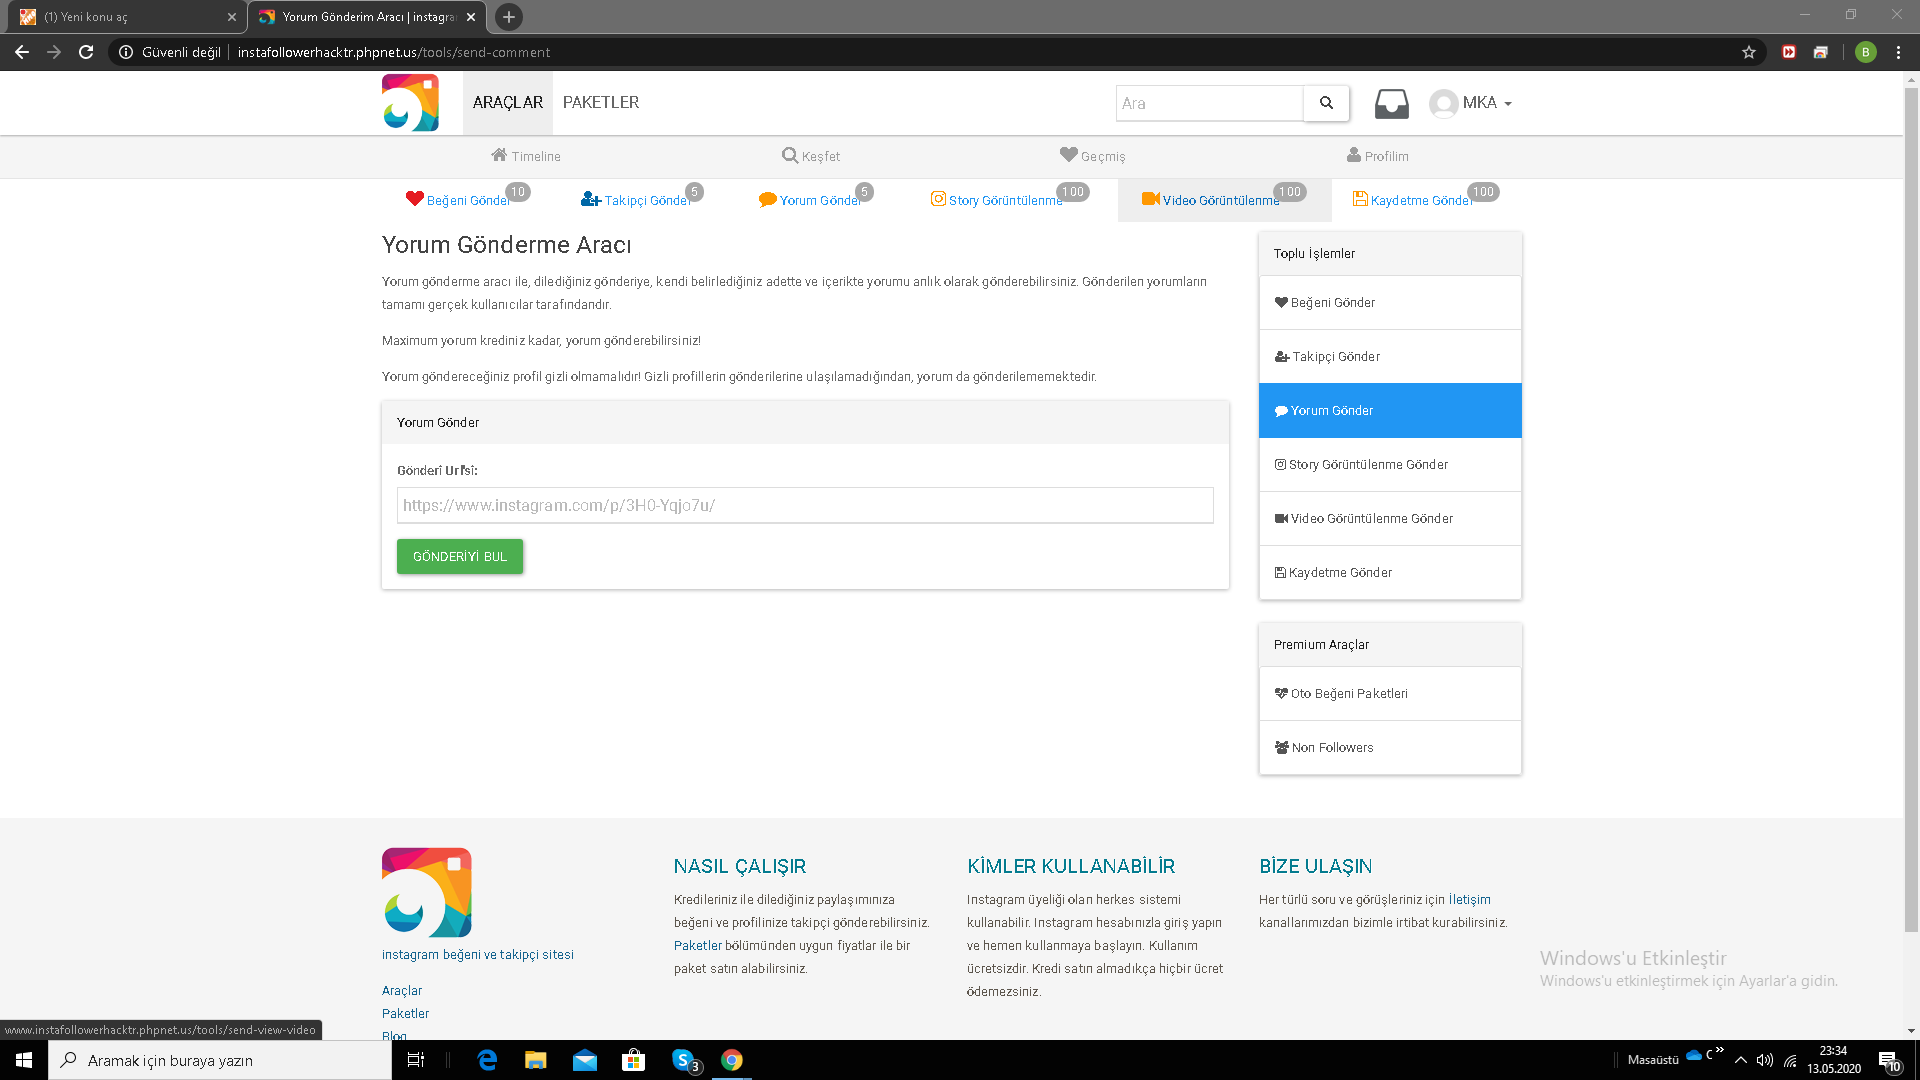Click the Araçlar footer link
Viewport: 1920px width, 1080px height.
point(402,991)
